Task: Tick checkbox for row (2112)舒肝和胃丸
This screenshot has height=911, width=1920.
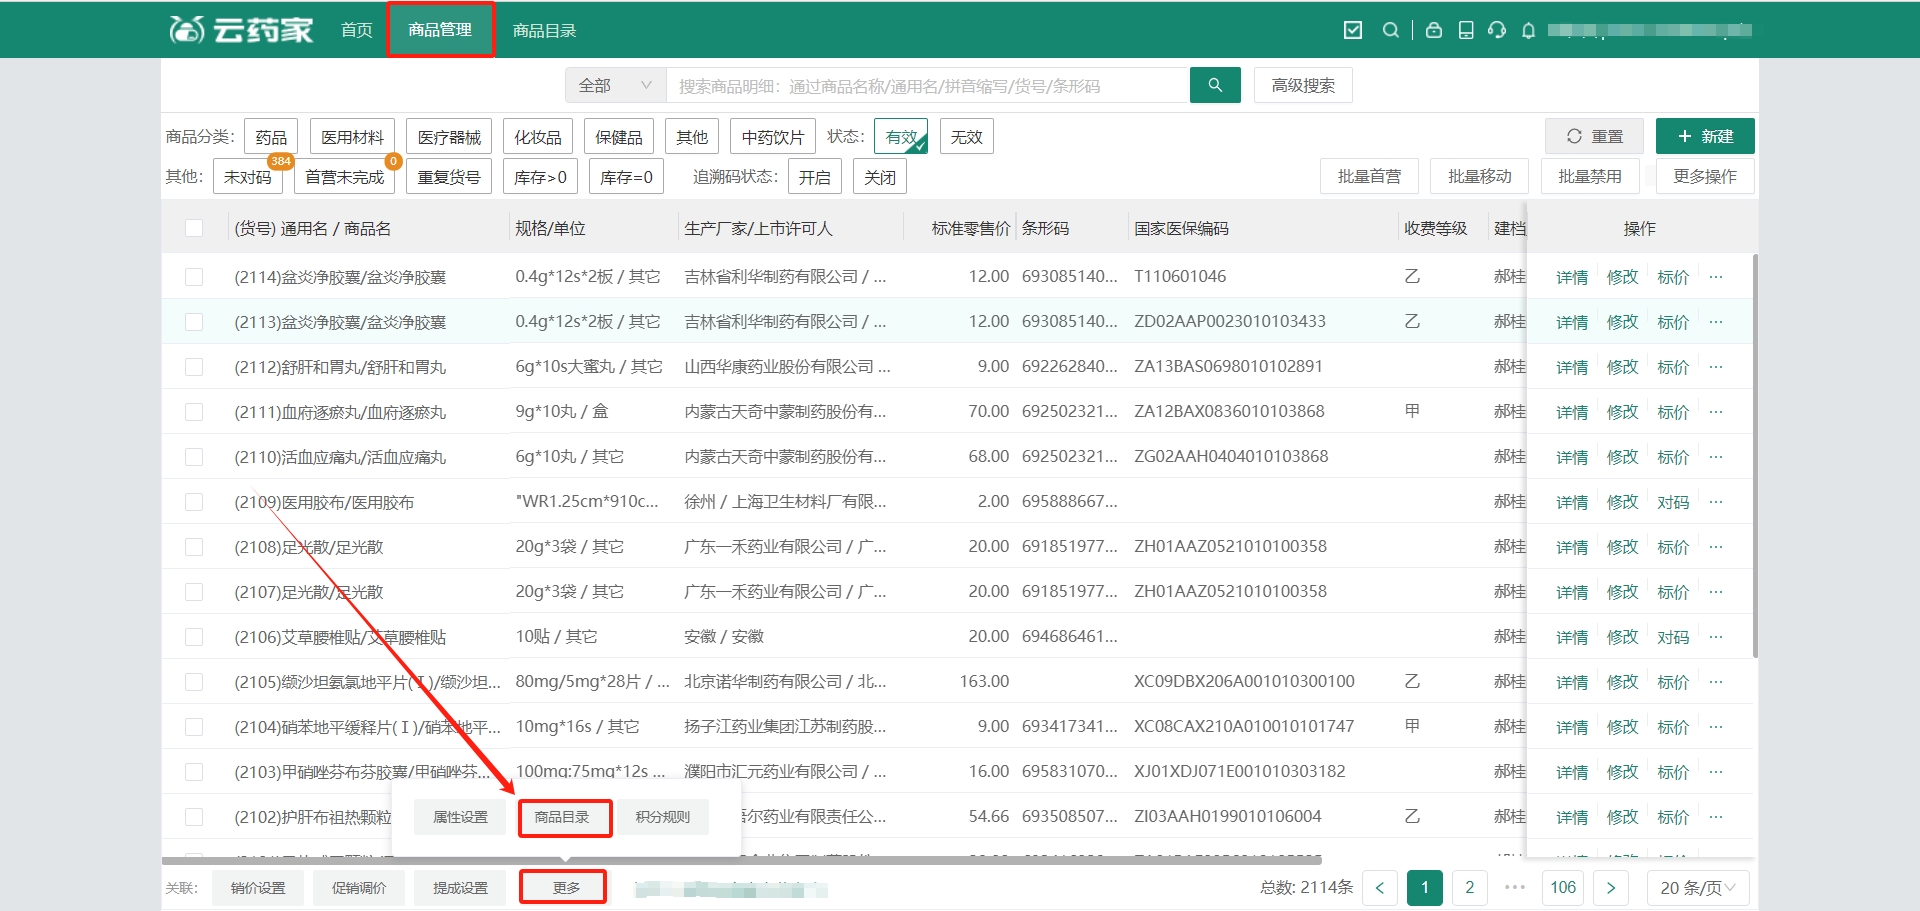Action: coord(194,367)
